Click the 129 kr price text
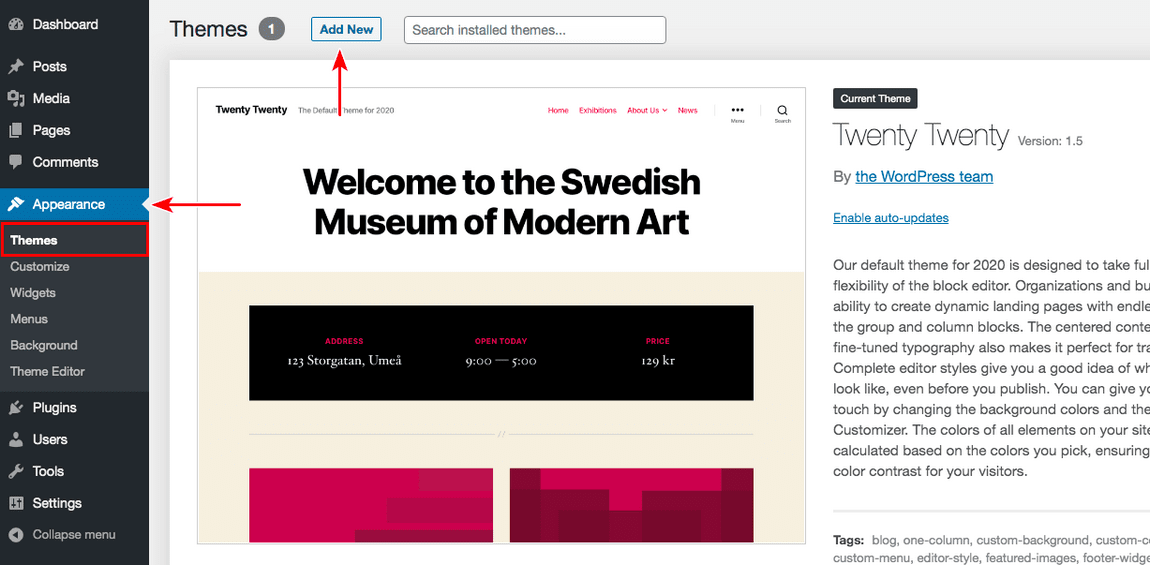Screen dimensions: 1150x565 [658, 360]
